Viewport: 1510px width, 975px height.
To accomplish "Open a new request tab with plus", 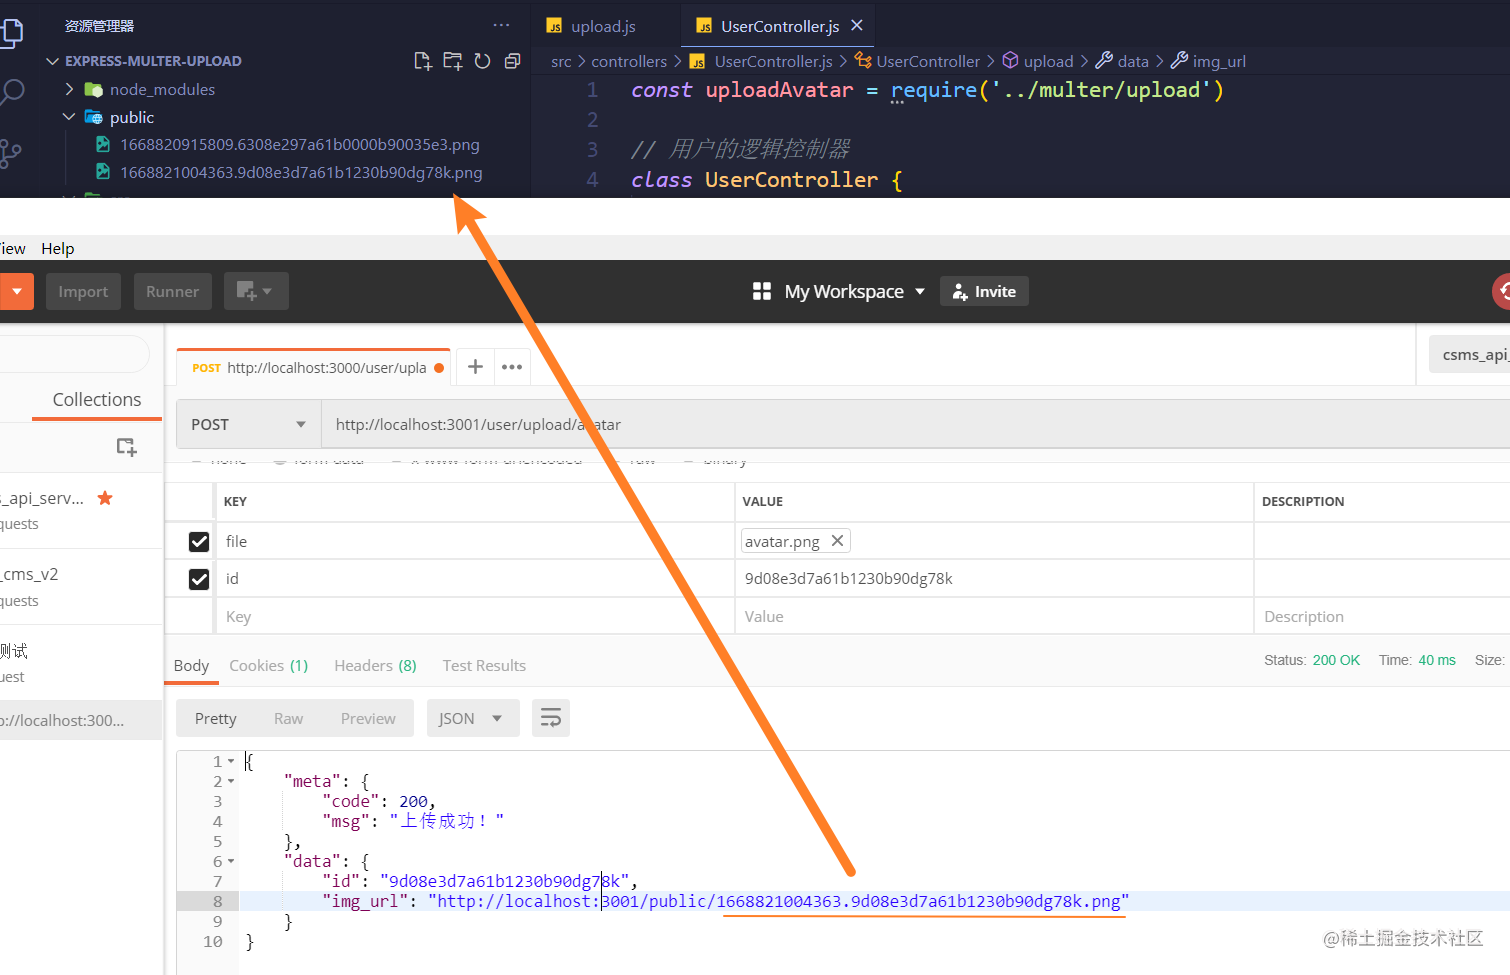I will point(476,367).
